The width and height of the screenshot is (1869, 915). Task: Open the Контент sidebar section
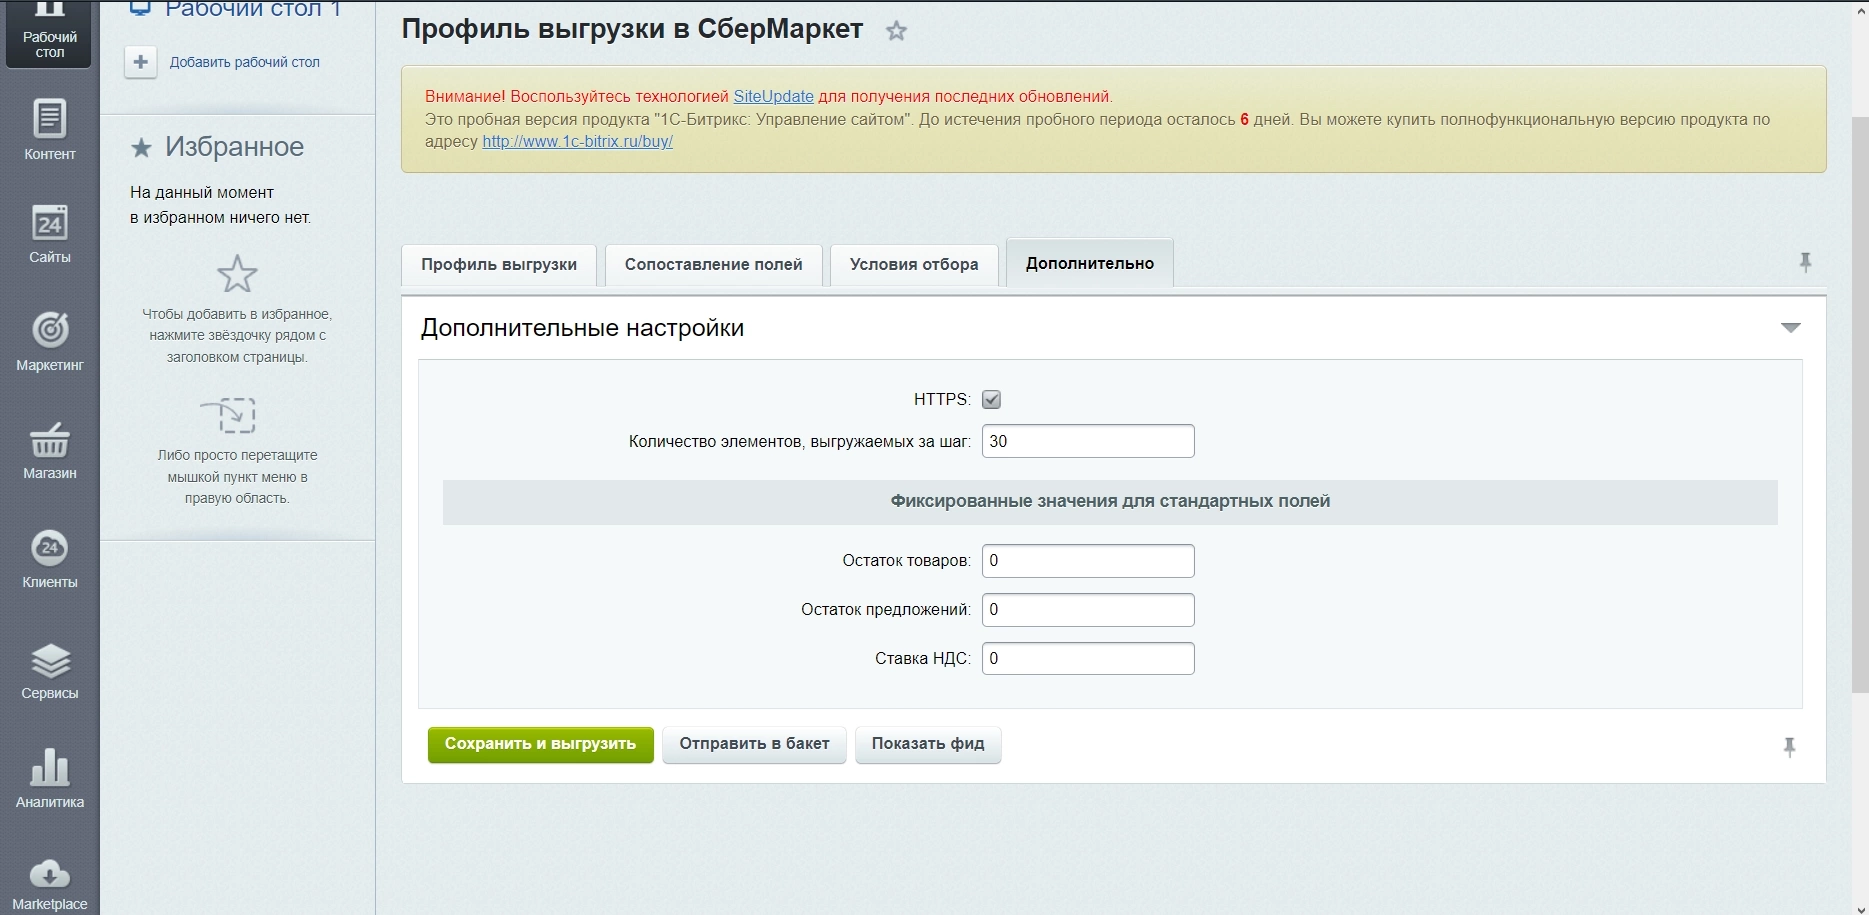49,130
